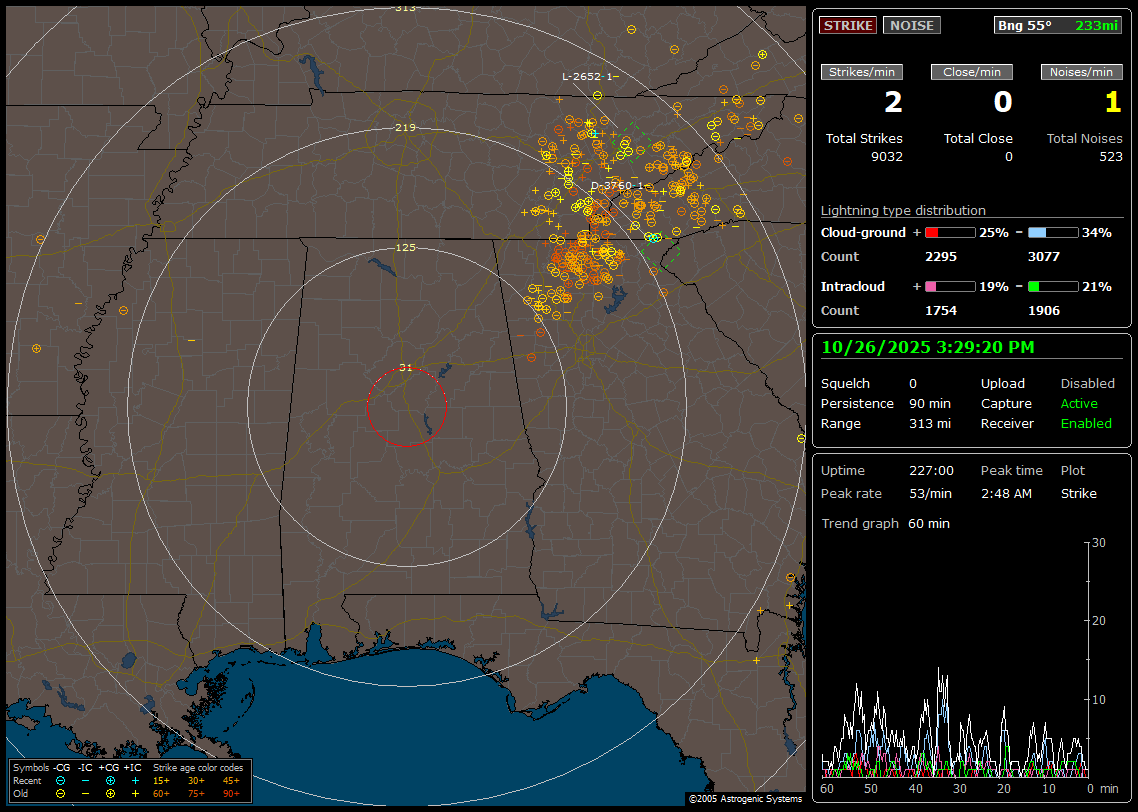Click the old -CG yellow circle symbol in legend

(60, 793)
